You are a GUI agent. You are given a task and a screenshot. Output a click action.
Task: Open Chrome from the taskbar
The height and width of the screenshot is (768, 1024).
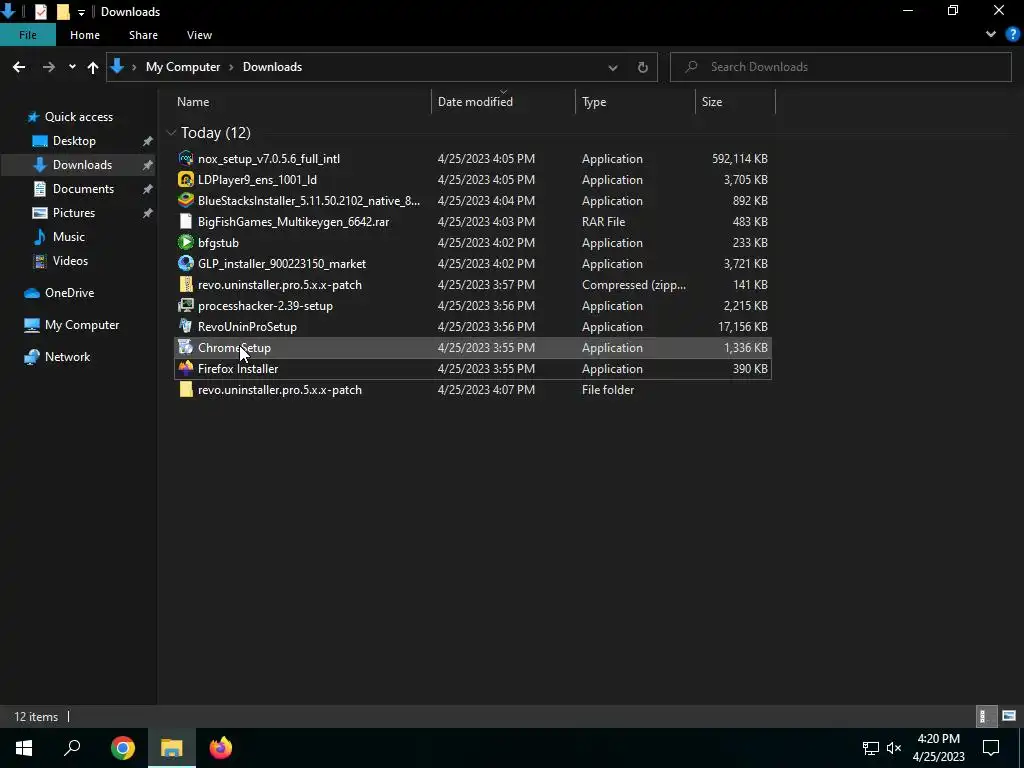[123, 748]
